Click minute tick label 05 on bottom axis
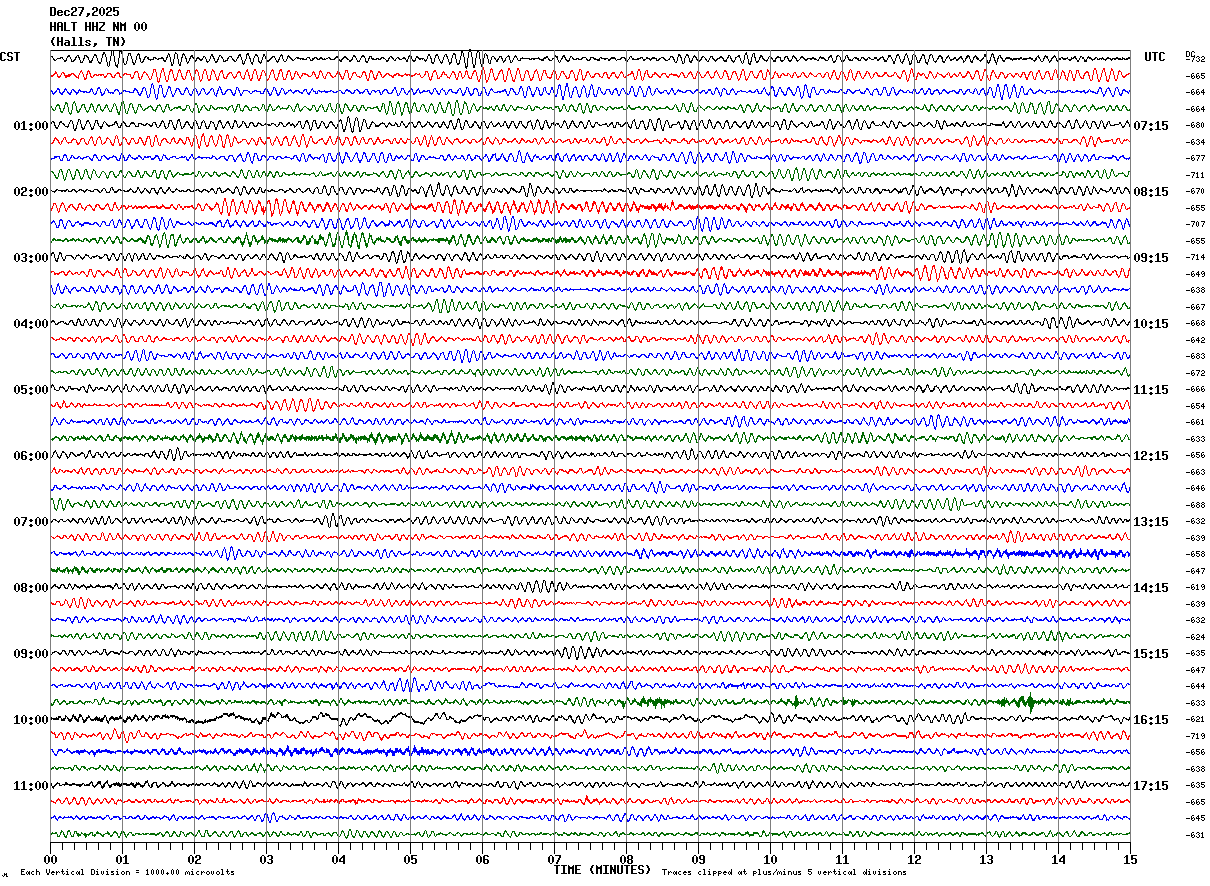 tap(410, 859)
